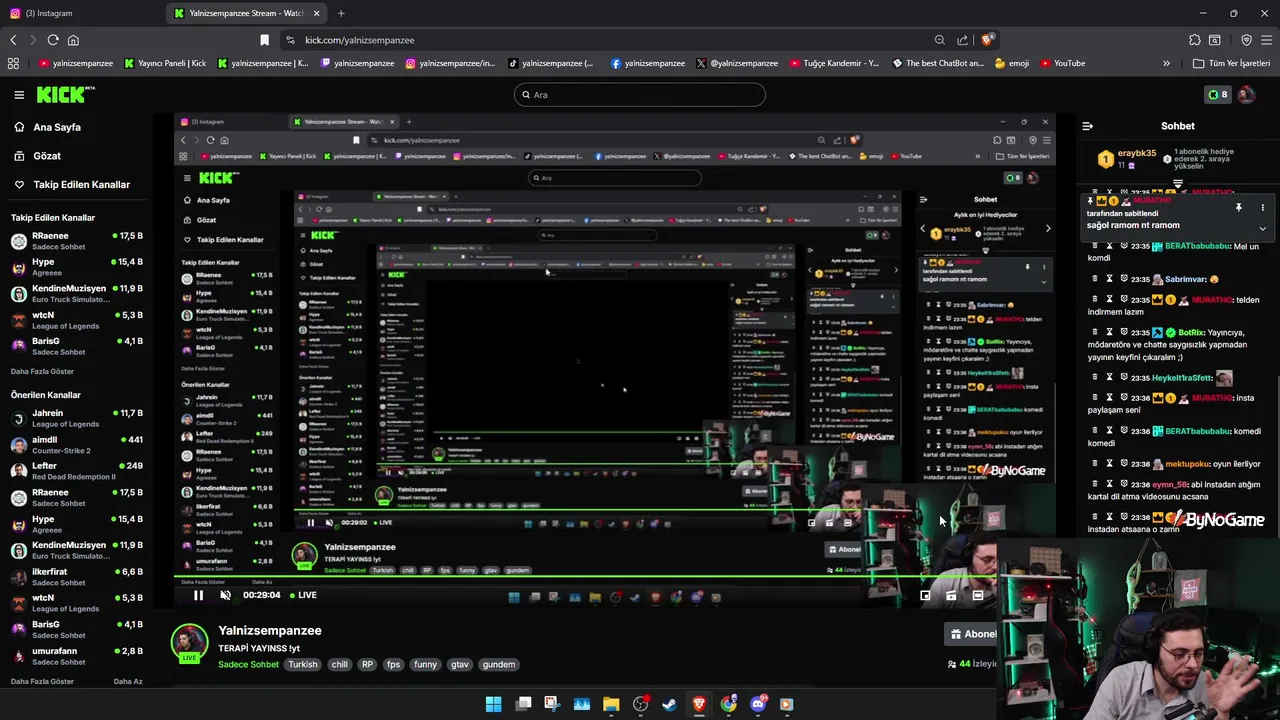Open Hype channel with 15,4 B viewers

(76, 267)
